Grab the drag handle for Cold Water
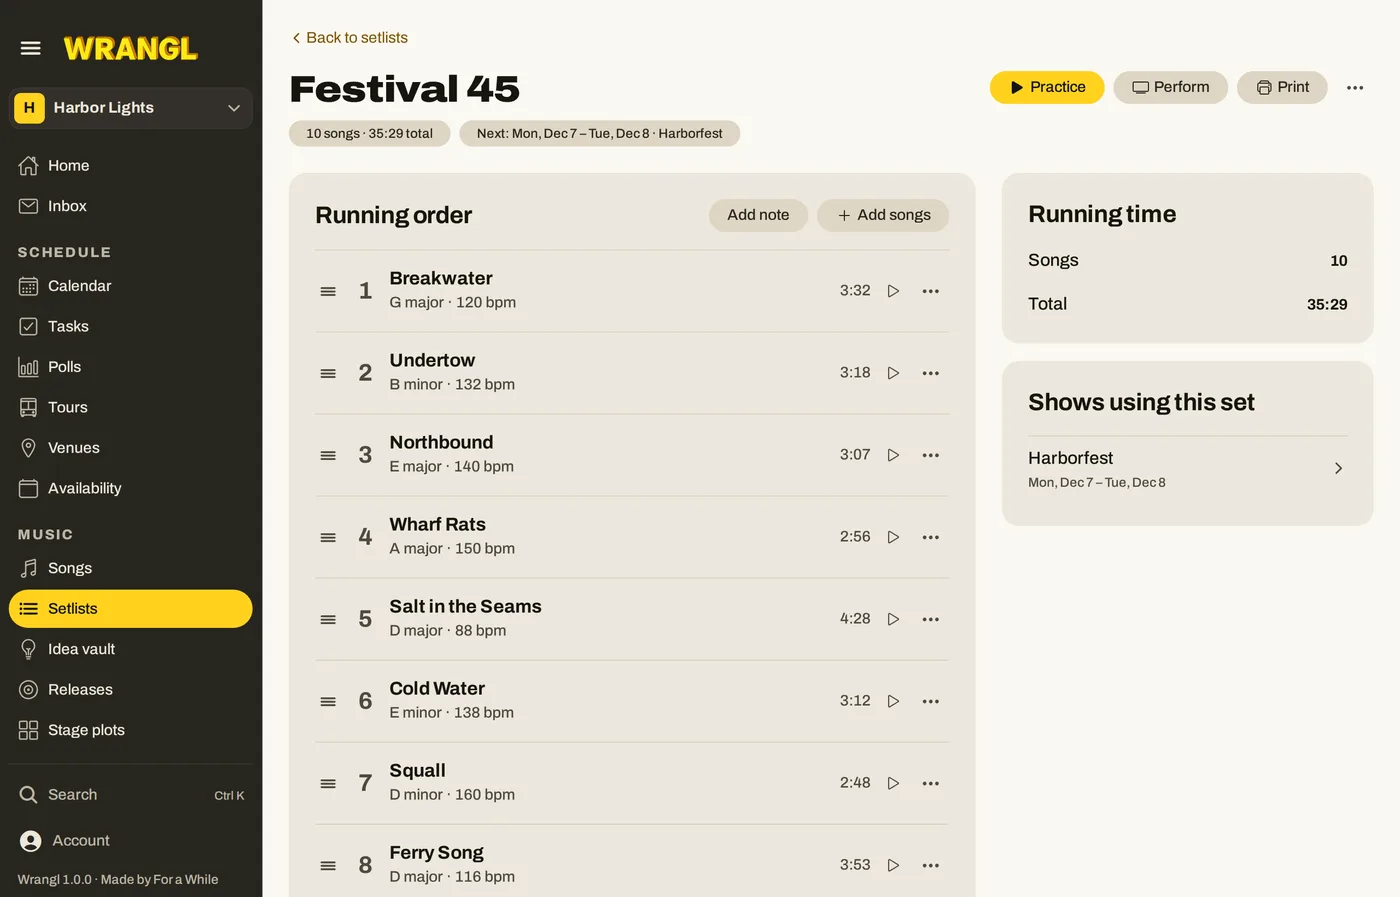This screenshot has height=897, width=1400. [x=328, y=701]
